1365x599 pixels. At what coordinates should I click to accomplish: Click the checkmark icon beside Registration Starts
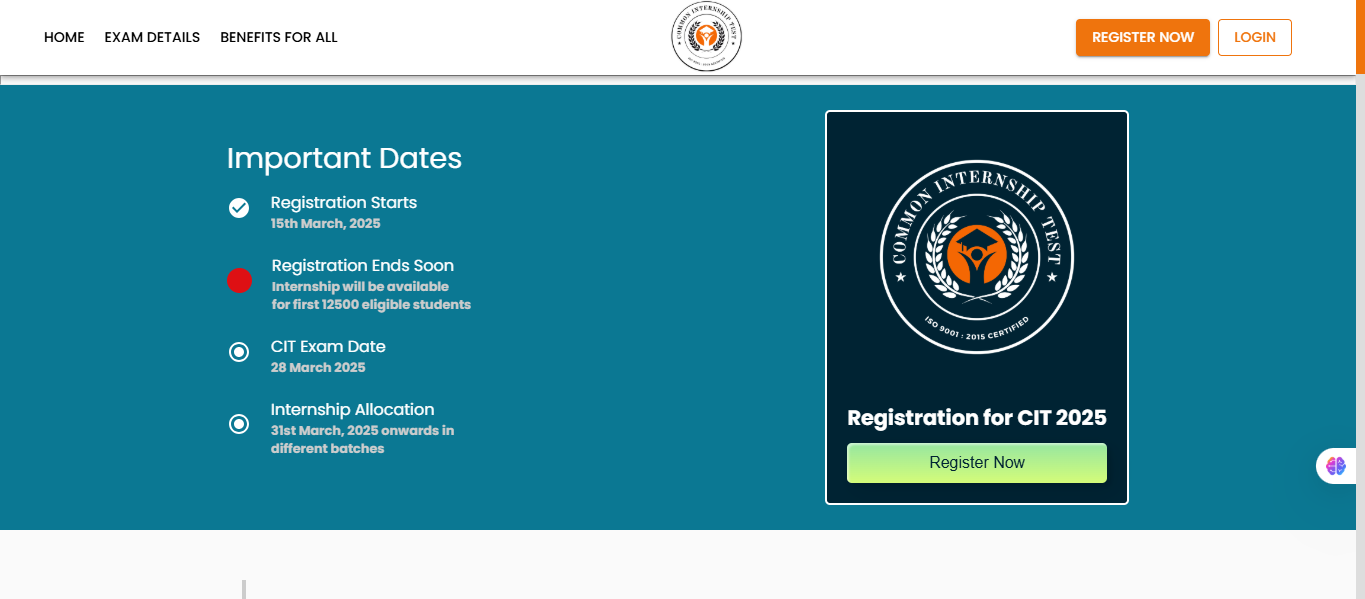(x=239, y=208)
